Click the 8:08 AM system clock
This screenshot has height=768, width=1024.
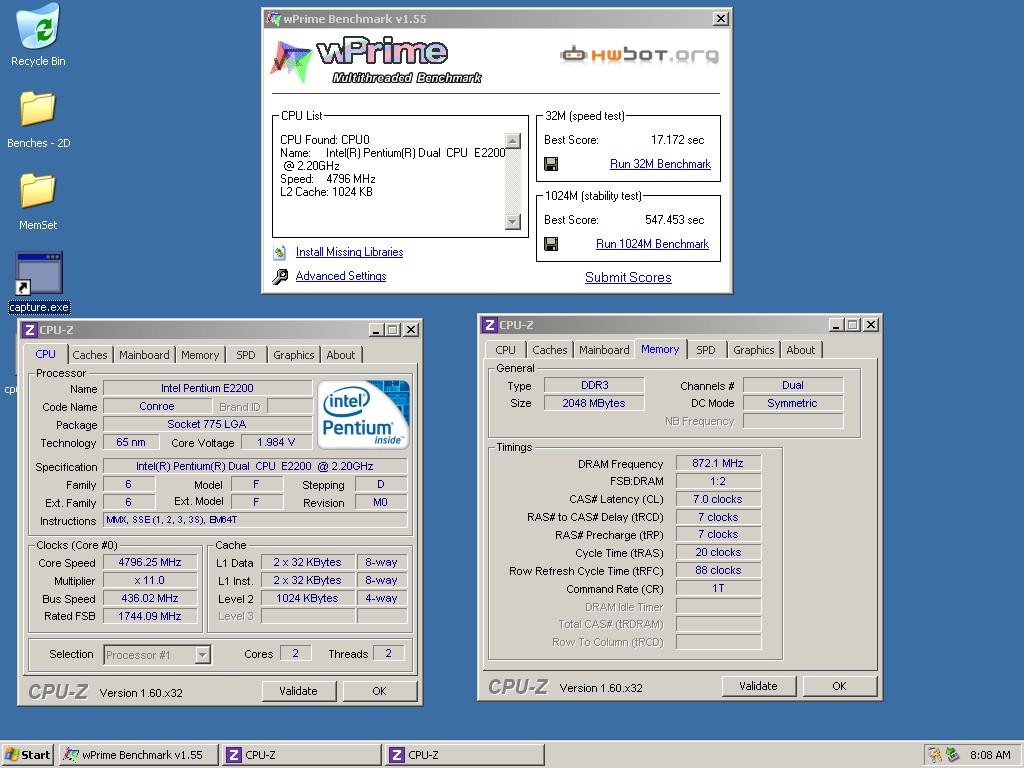[990, 755]
